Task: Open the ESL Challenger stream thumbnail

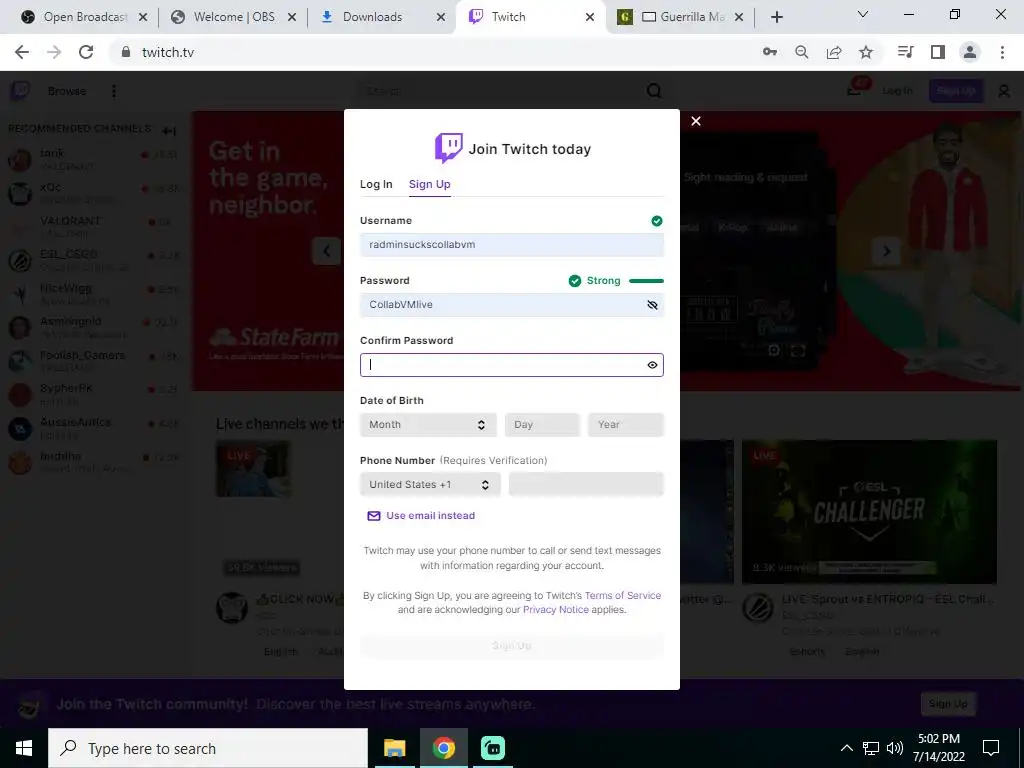Action: click(869, 511)
